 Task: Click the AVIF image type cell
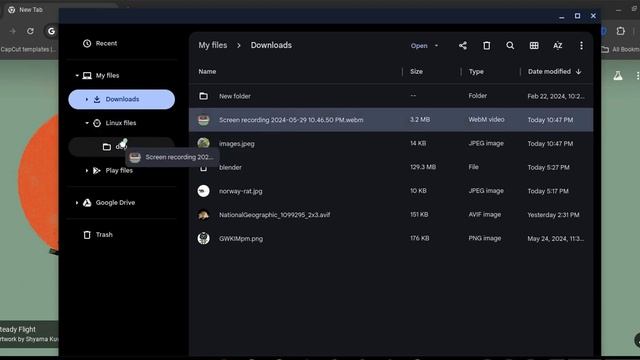(x=484, y=215)
